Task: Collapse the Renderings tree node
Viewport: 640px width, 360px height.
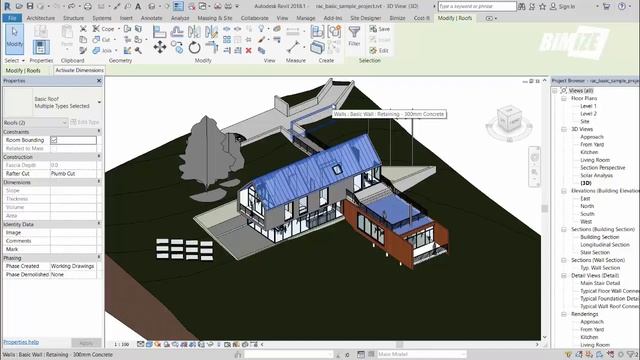Action: pos(564,314)
